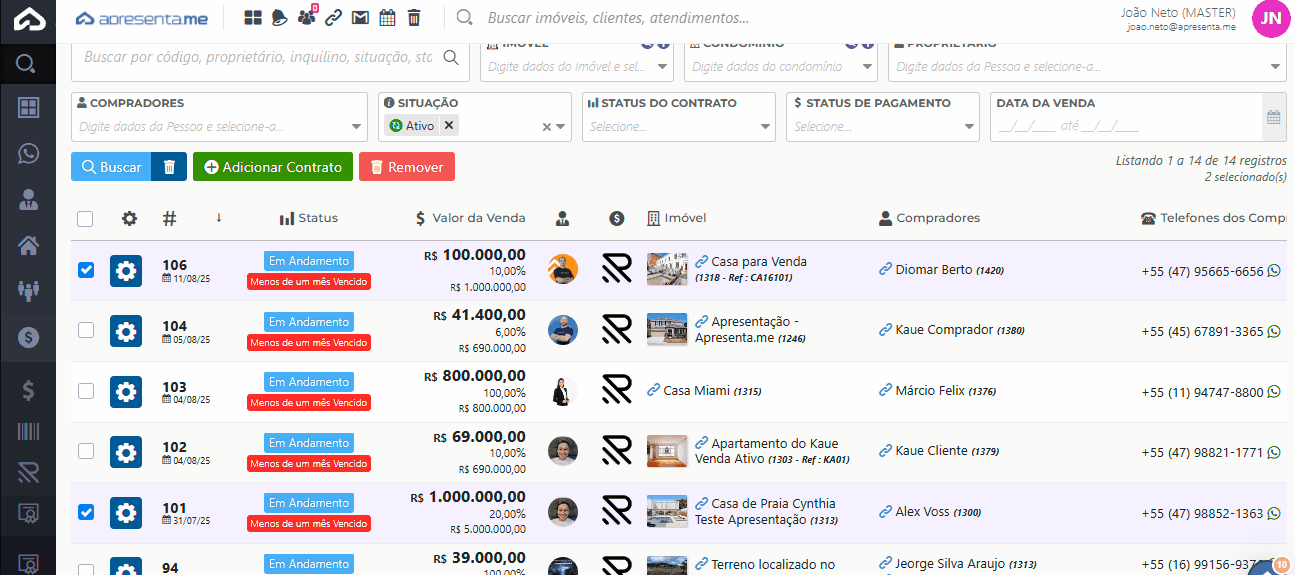Viewport: 1295px width, 575px height.
Task: Click the Adicionar Contrato button
Action: tap(273, 167)
